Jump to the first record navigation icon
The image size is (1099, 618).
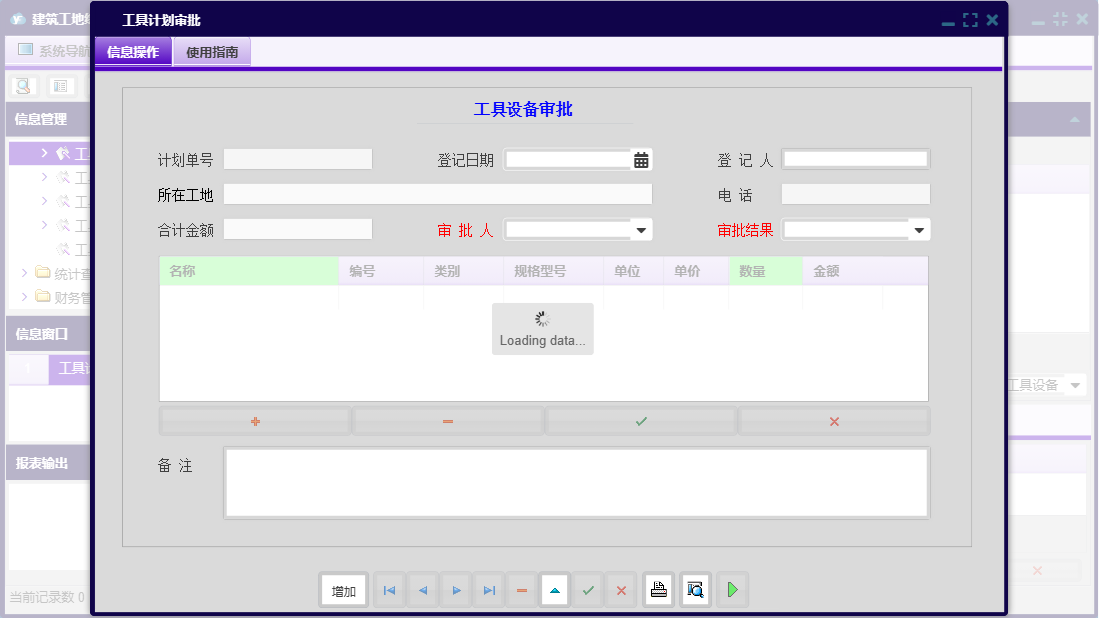pyautogui.click(x=389, y=590)
